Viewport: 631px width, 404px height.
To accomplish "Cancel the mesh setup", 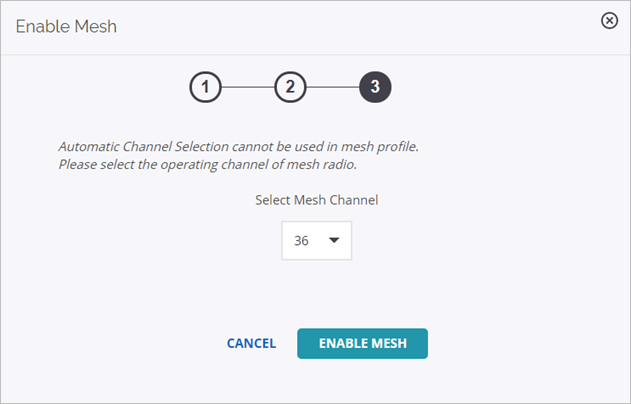I will pos(251,343).
